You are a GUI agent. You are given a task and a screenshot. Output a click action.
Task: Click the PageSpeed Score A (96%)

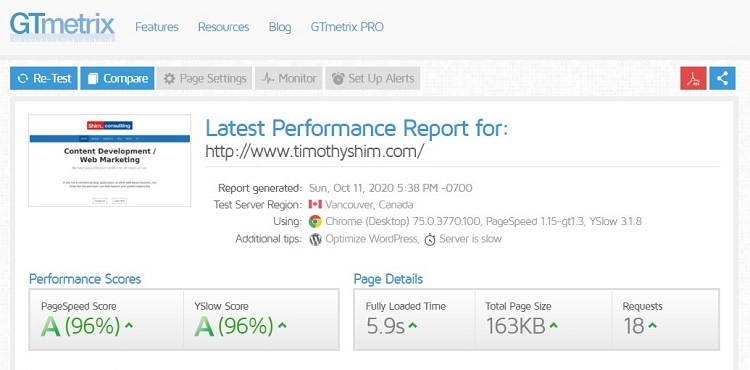click(x=80, y=326)
